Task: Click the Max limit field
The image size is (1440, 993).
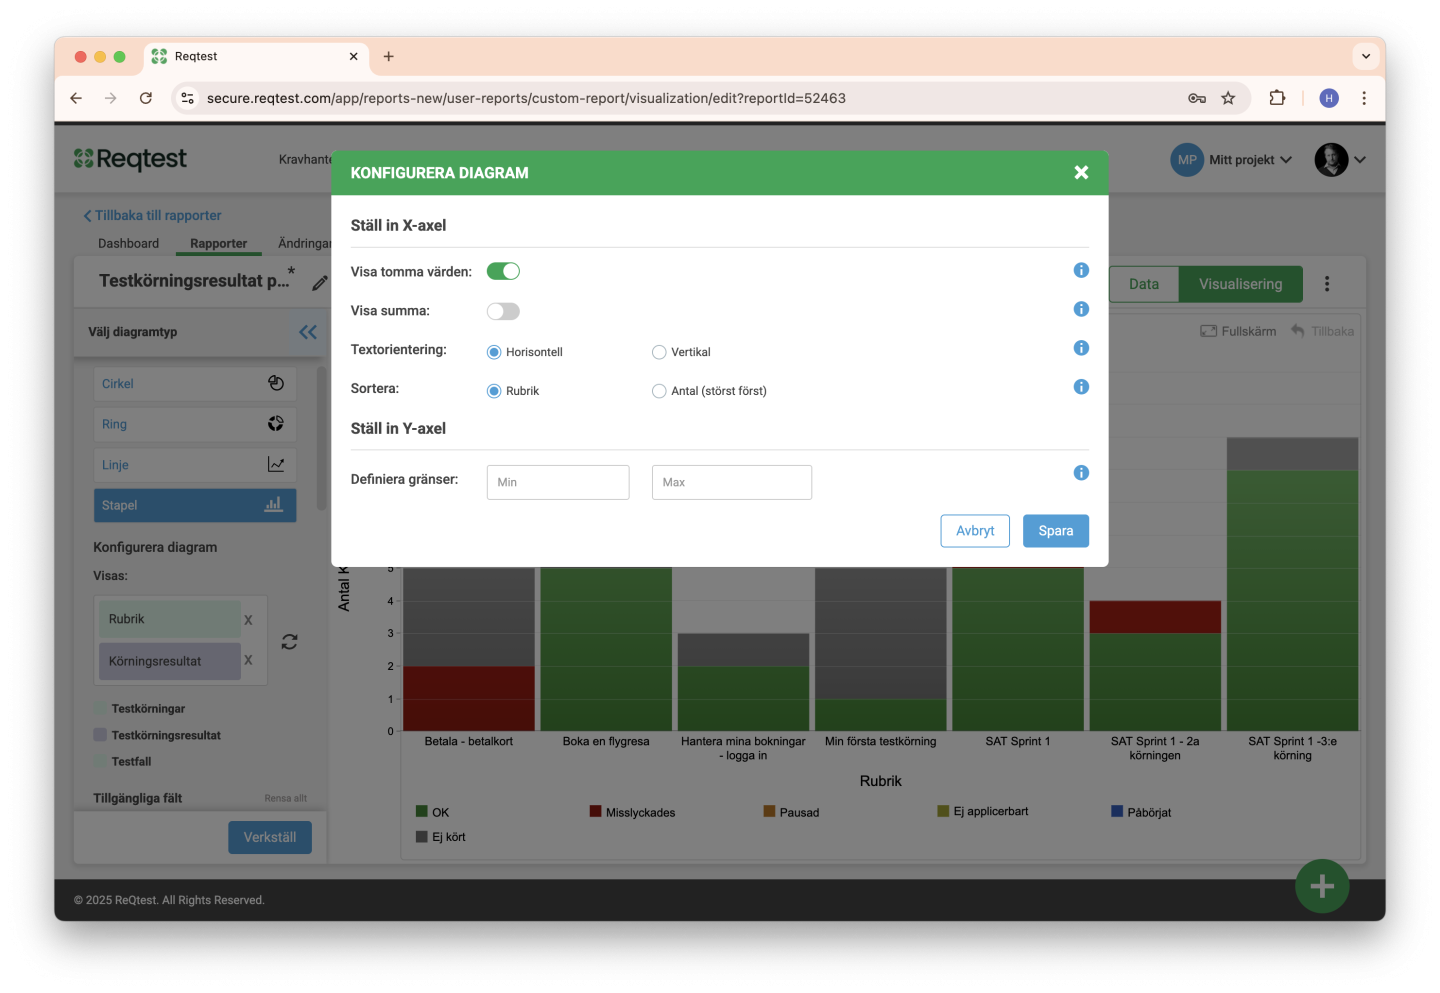Action: click(x=732, y=482)
